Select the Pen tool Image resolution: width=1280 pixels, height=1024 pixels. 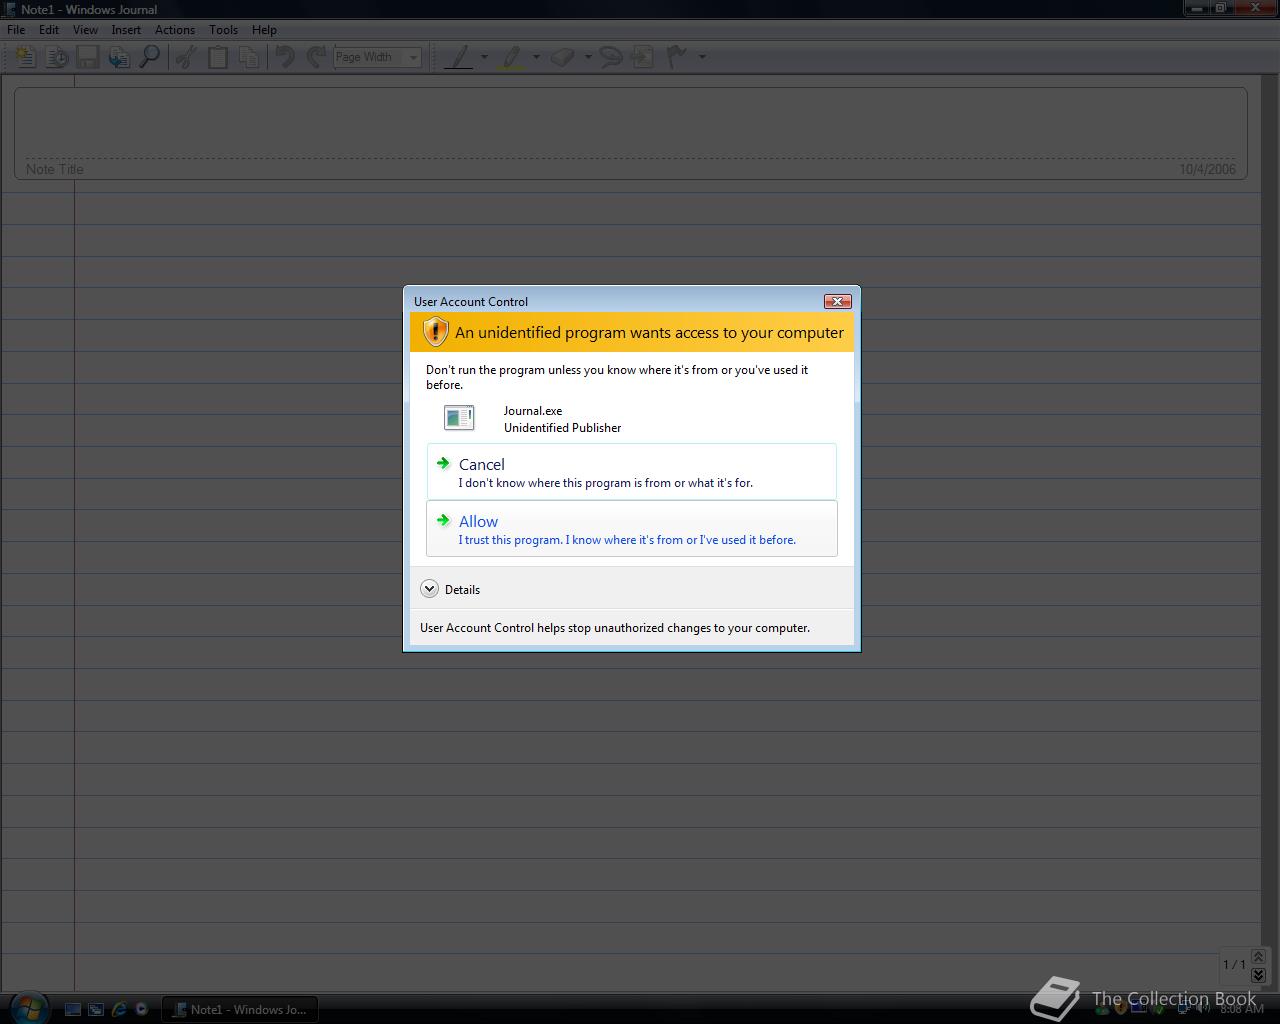point(458,57)
